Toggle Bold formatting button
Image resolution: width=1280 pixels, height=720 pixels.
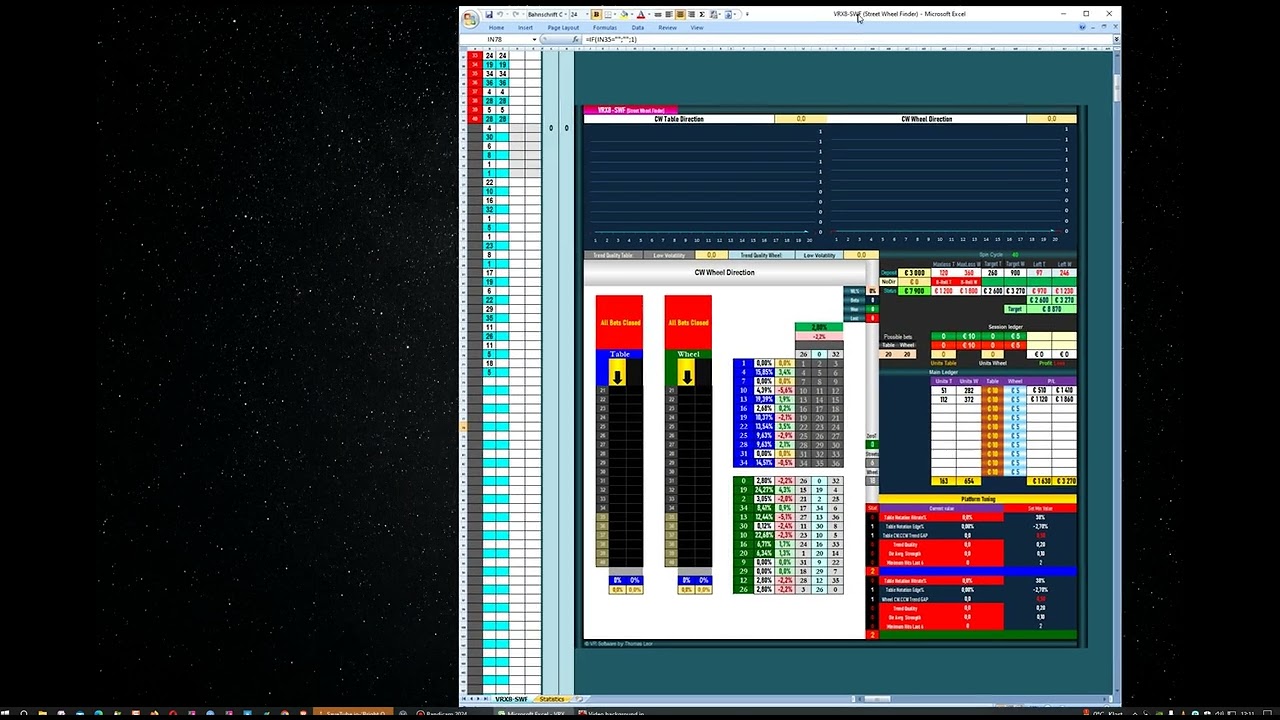click(597, 14)
